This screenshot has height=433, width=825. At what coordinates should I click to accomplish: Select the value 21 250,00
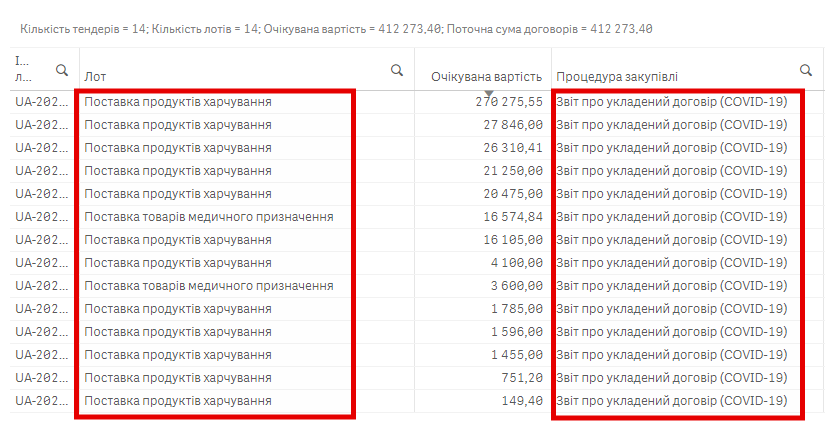513,171
